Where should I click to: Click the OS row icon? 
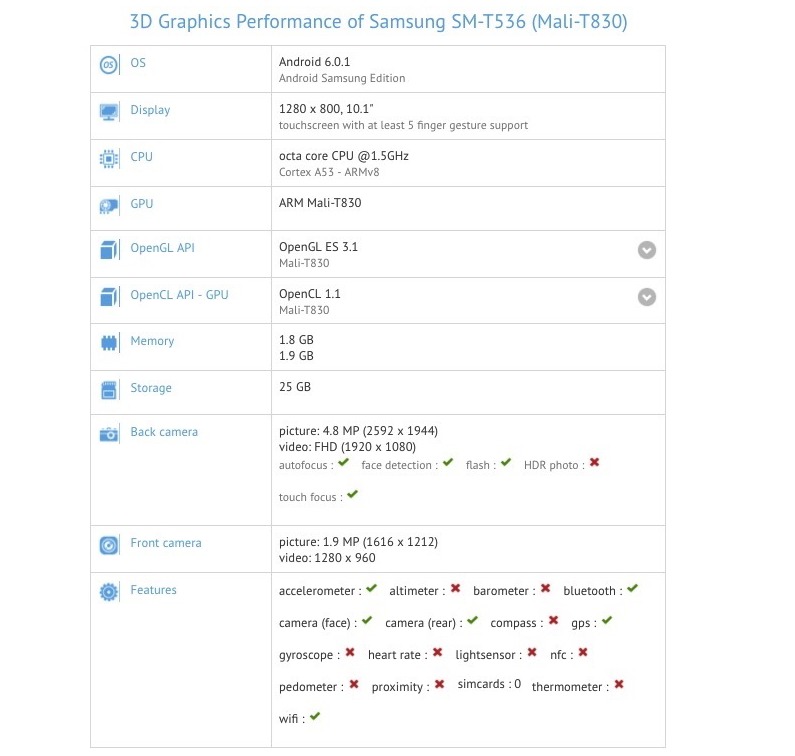pyautogui.click(x=108, y=65)
